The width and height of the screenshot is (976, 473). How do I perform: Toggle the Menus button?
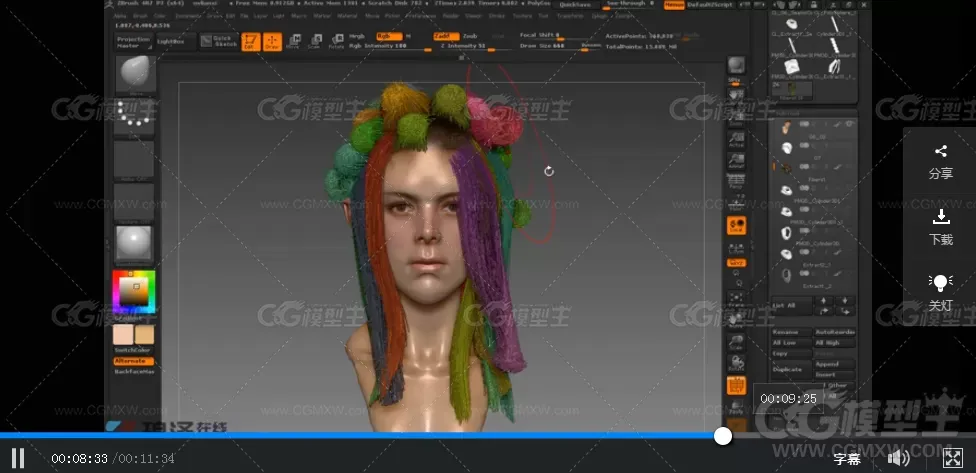[x=674, y=5]
